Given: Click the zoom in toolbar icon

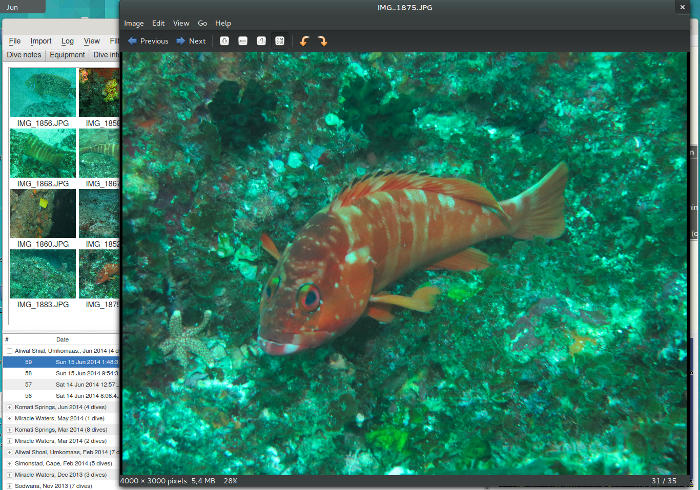Looking at the screenshot, I should 225,41.
